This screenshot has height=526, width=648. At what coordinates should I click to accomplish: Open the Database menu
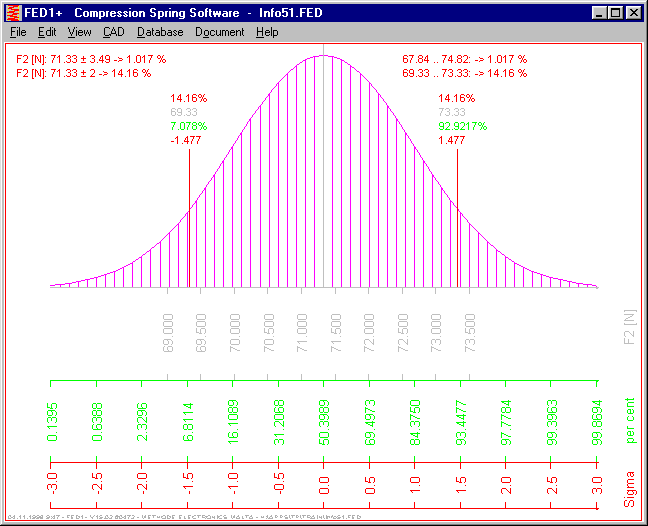[x=160, y=32]
